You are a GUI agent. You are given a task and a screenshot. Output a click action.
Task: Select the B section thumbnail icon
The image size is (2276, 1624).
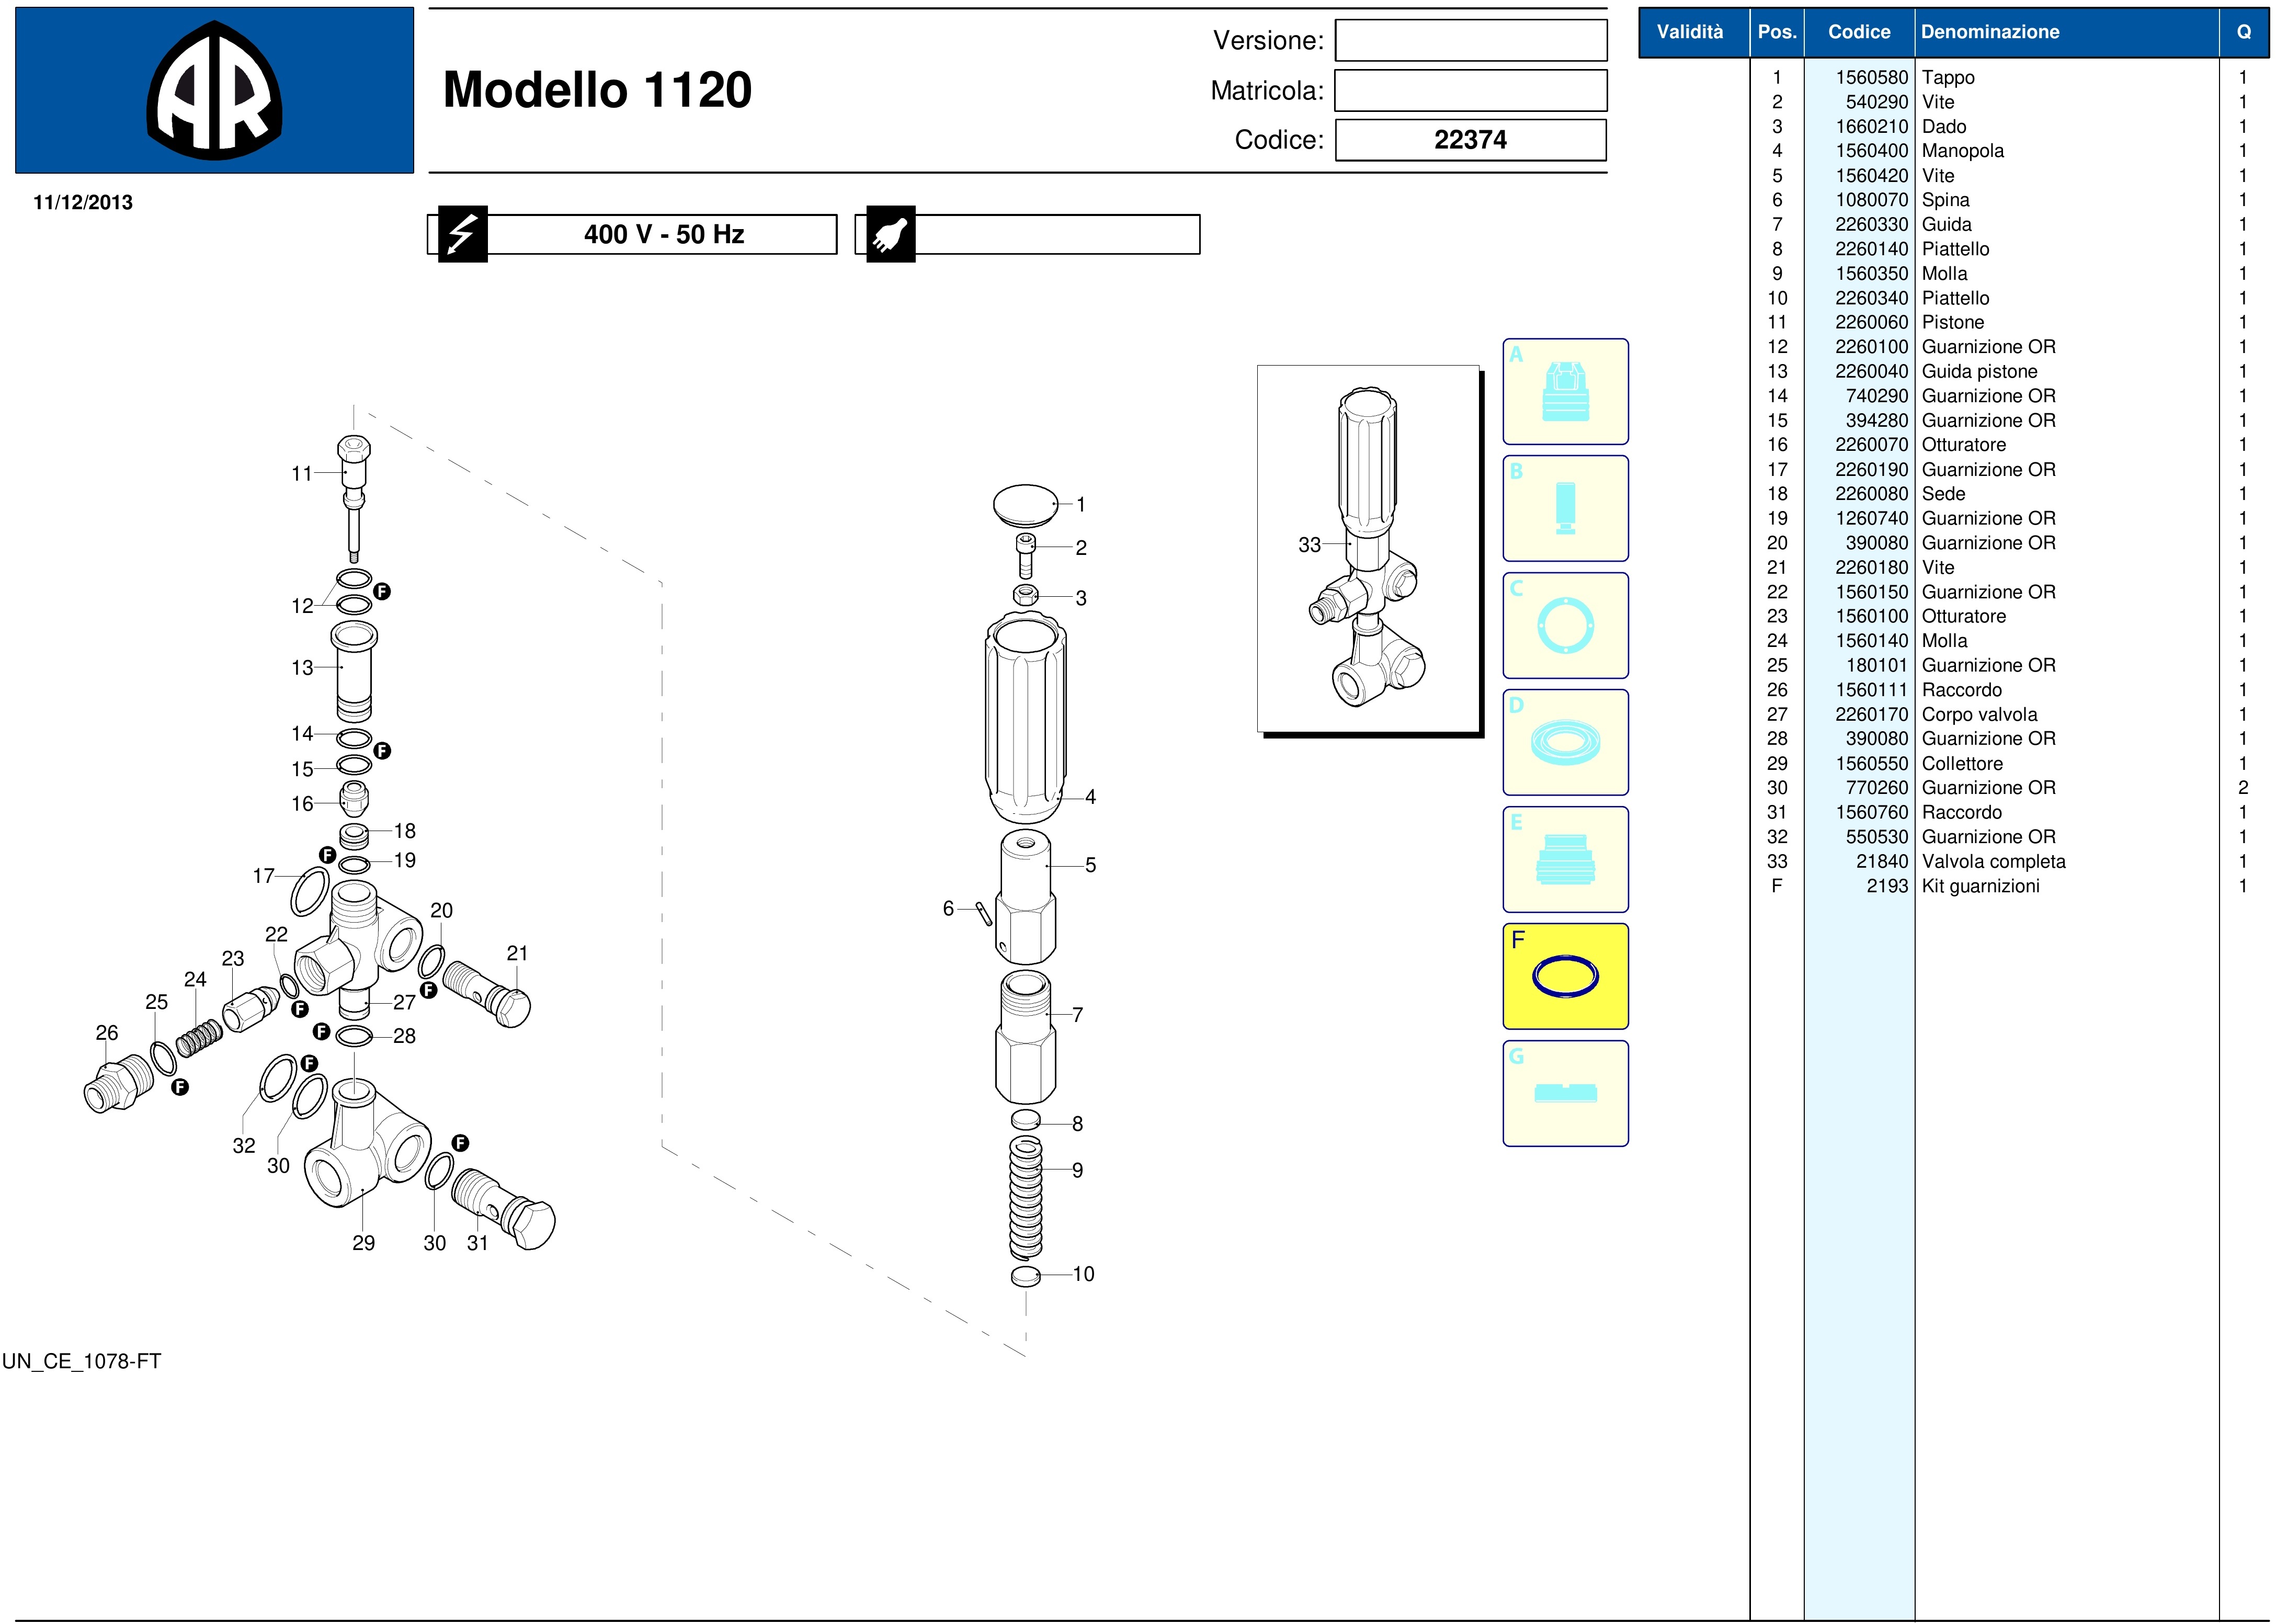tap(1565, 508)
